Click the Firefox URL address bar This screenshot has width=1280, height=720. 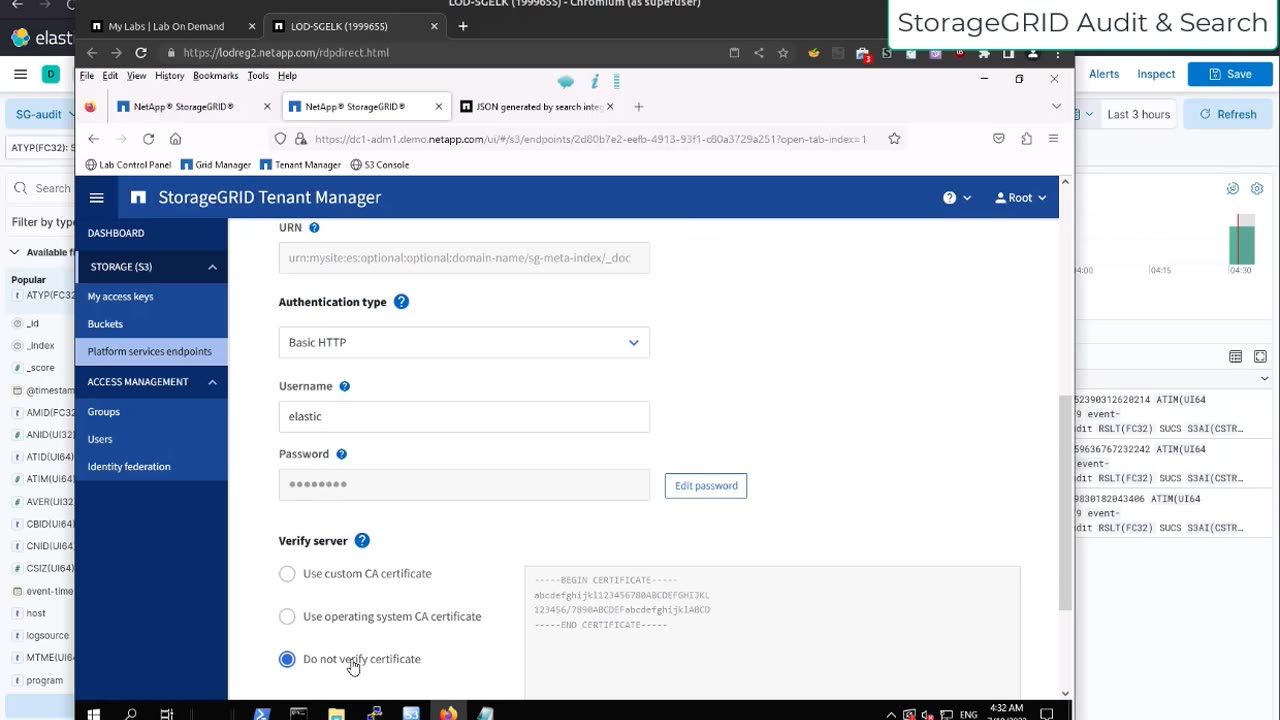coord(590,139)
